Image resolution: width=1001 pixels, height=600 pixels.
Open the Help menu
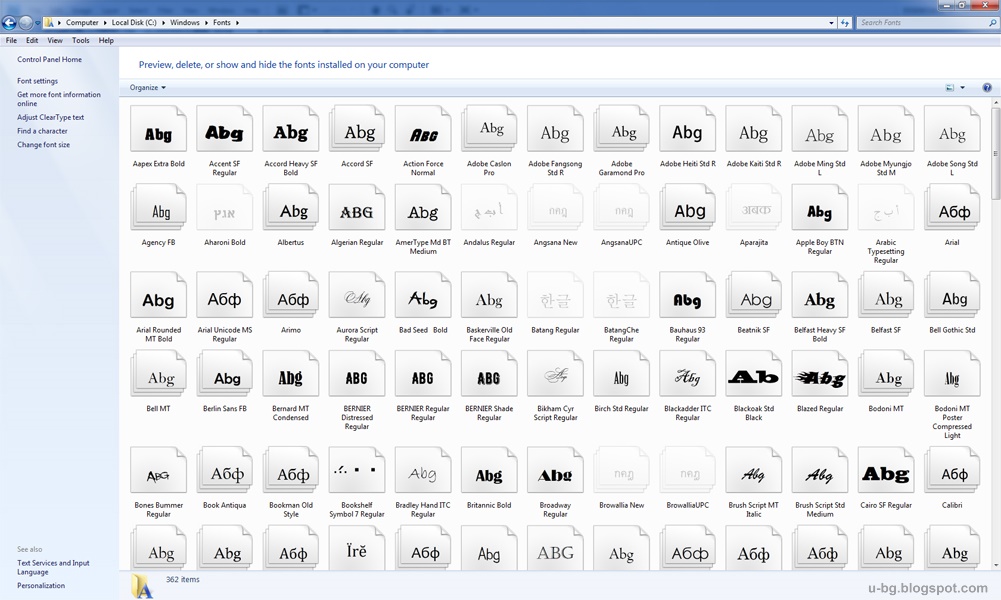click(x=106, y=40)
